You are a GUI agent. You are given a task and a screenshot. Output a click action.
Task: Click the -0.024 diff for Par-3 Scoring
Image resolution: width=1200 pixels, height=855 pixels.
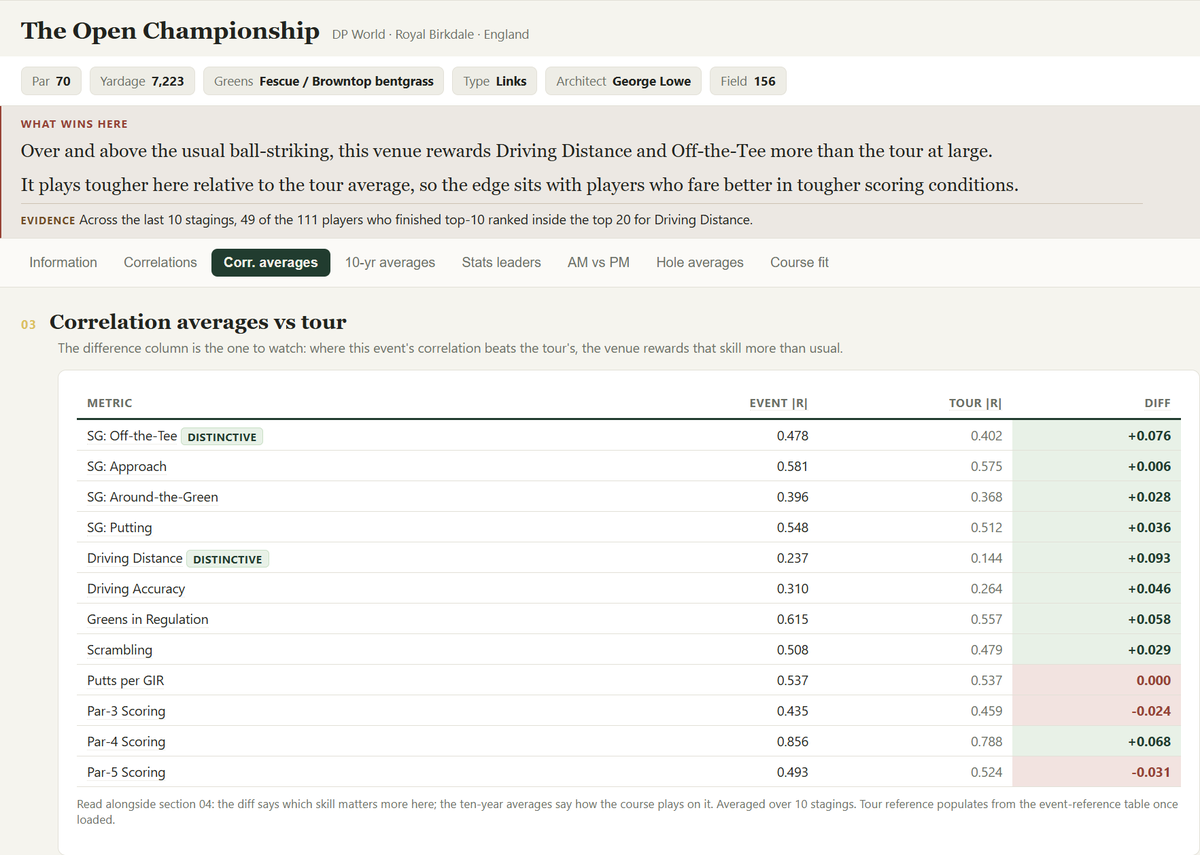(1151, 711)
